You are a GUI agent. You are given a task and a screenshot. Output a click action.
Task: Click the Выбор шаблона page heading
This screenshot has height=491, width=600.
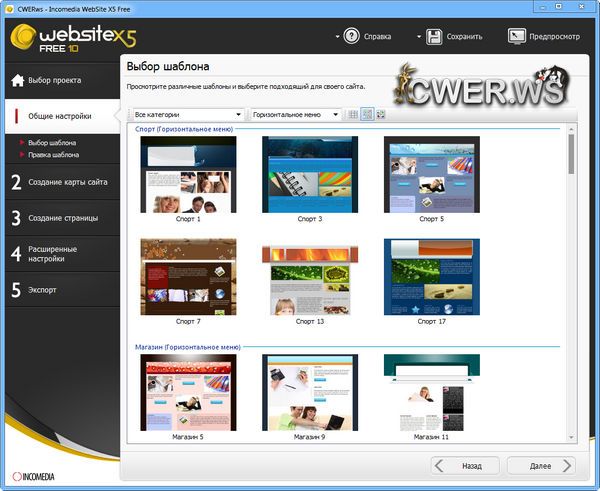tap(168, 67)
